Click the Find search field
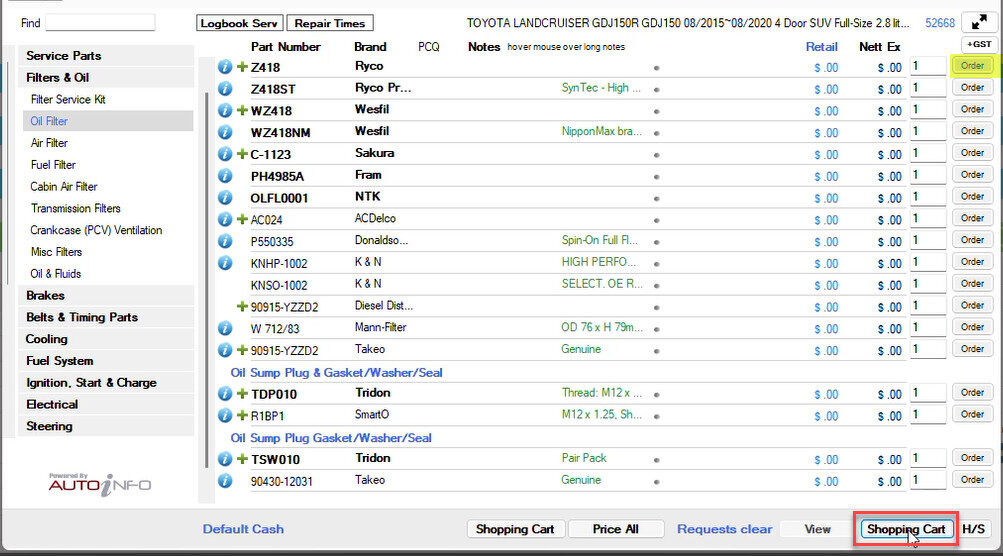Viewport: 1003px width, 556px height. 100,22
